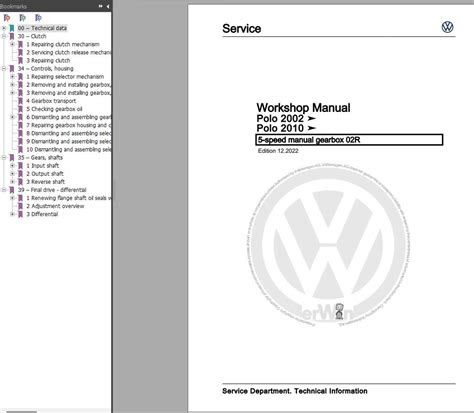Expand the 00 – Technical data node
The height and width of the screenshot is (413, 474).
click(x=4, y=28)
